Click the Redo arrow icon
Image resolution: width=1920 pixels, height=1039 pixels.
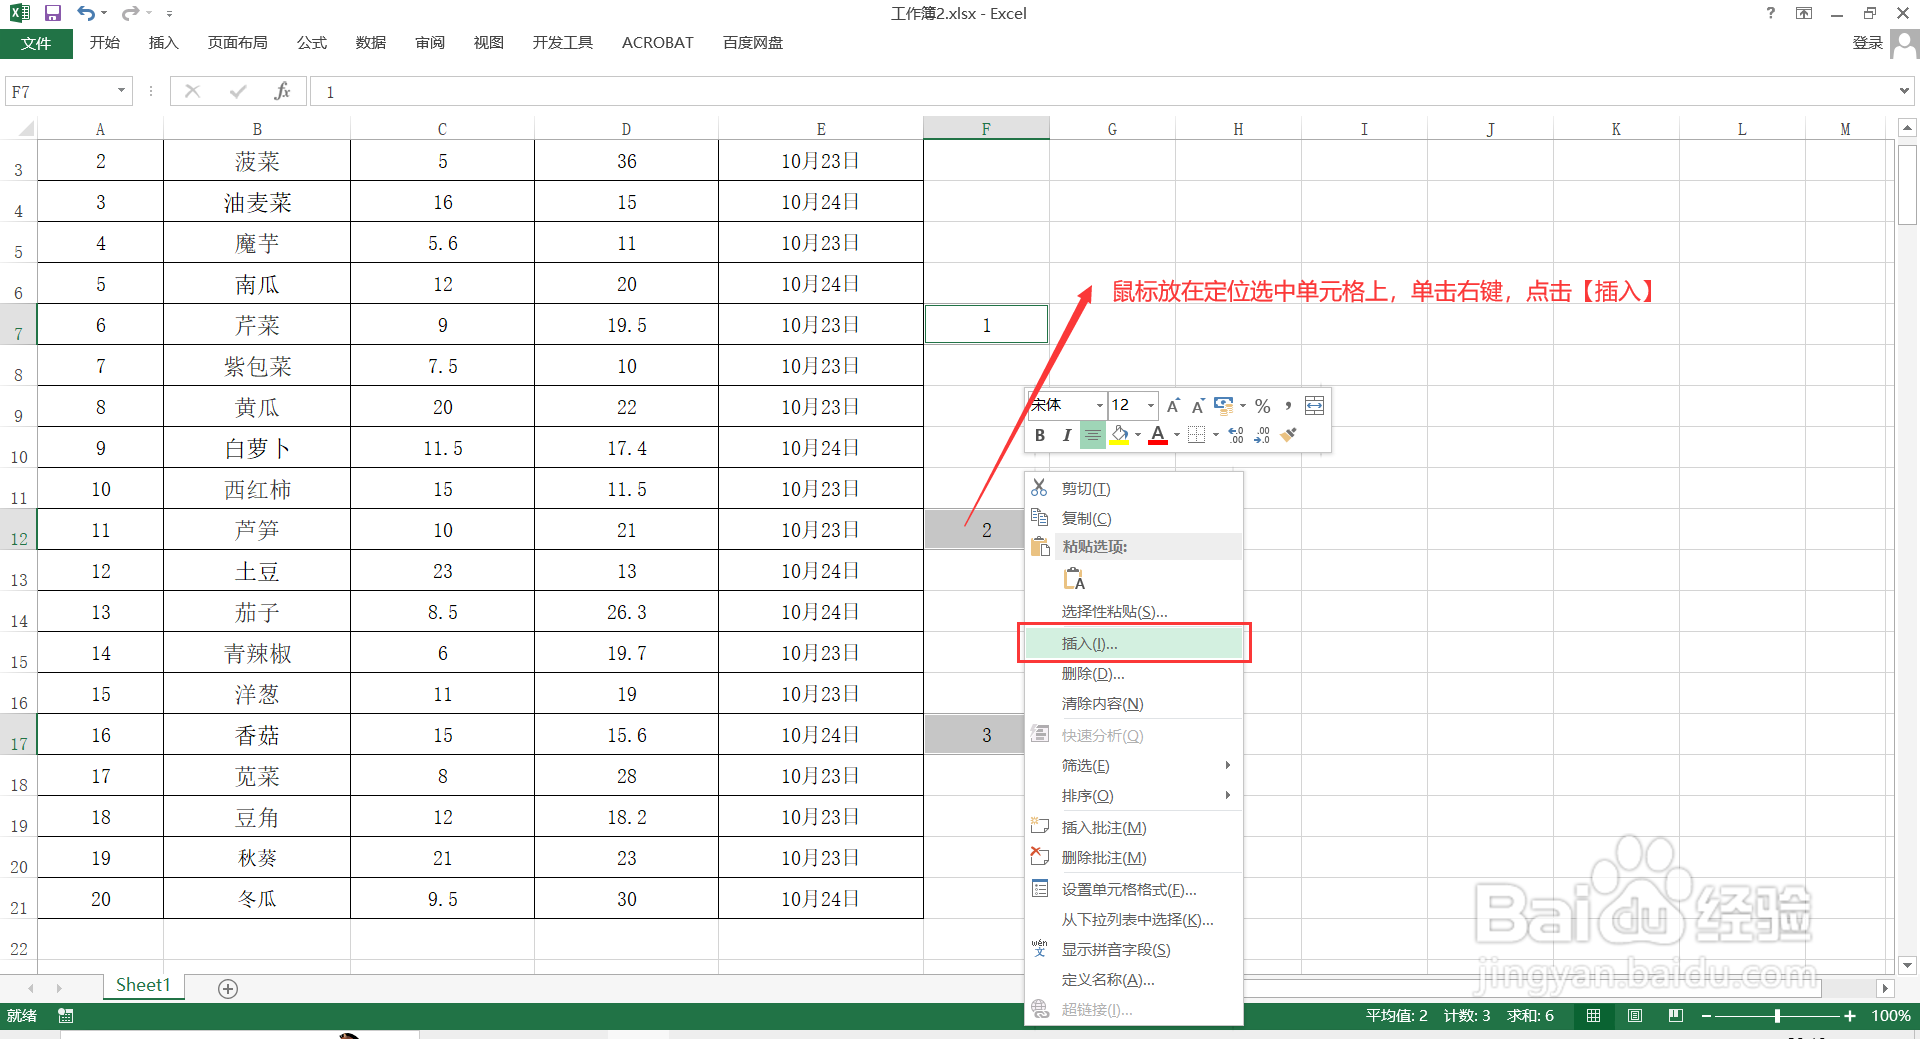[130, 13]
